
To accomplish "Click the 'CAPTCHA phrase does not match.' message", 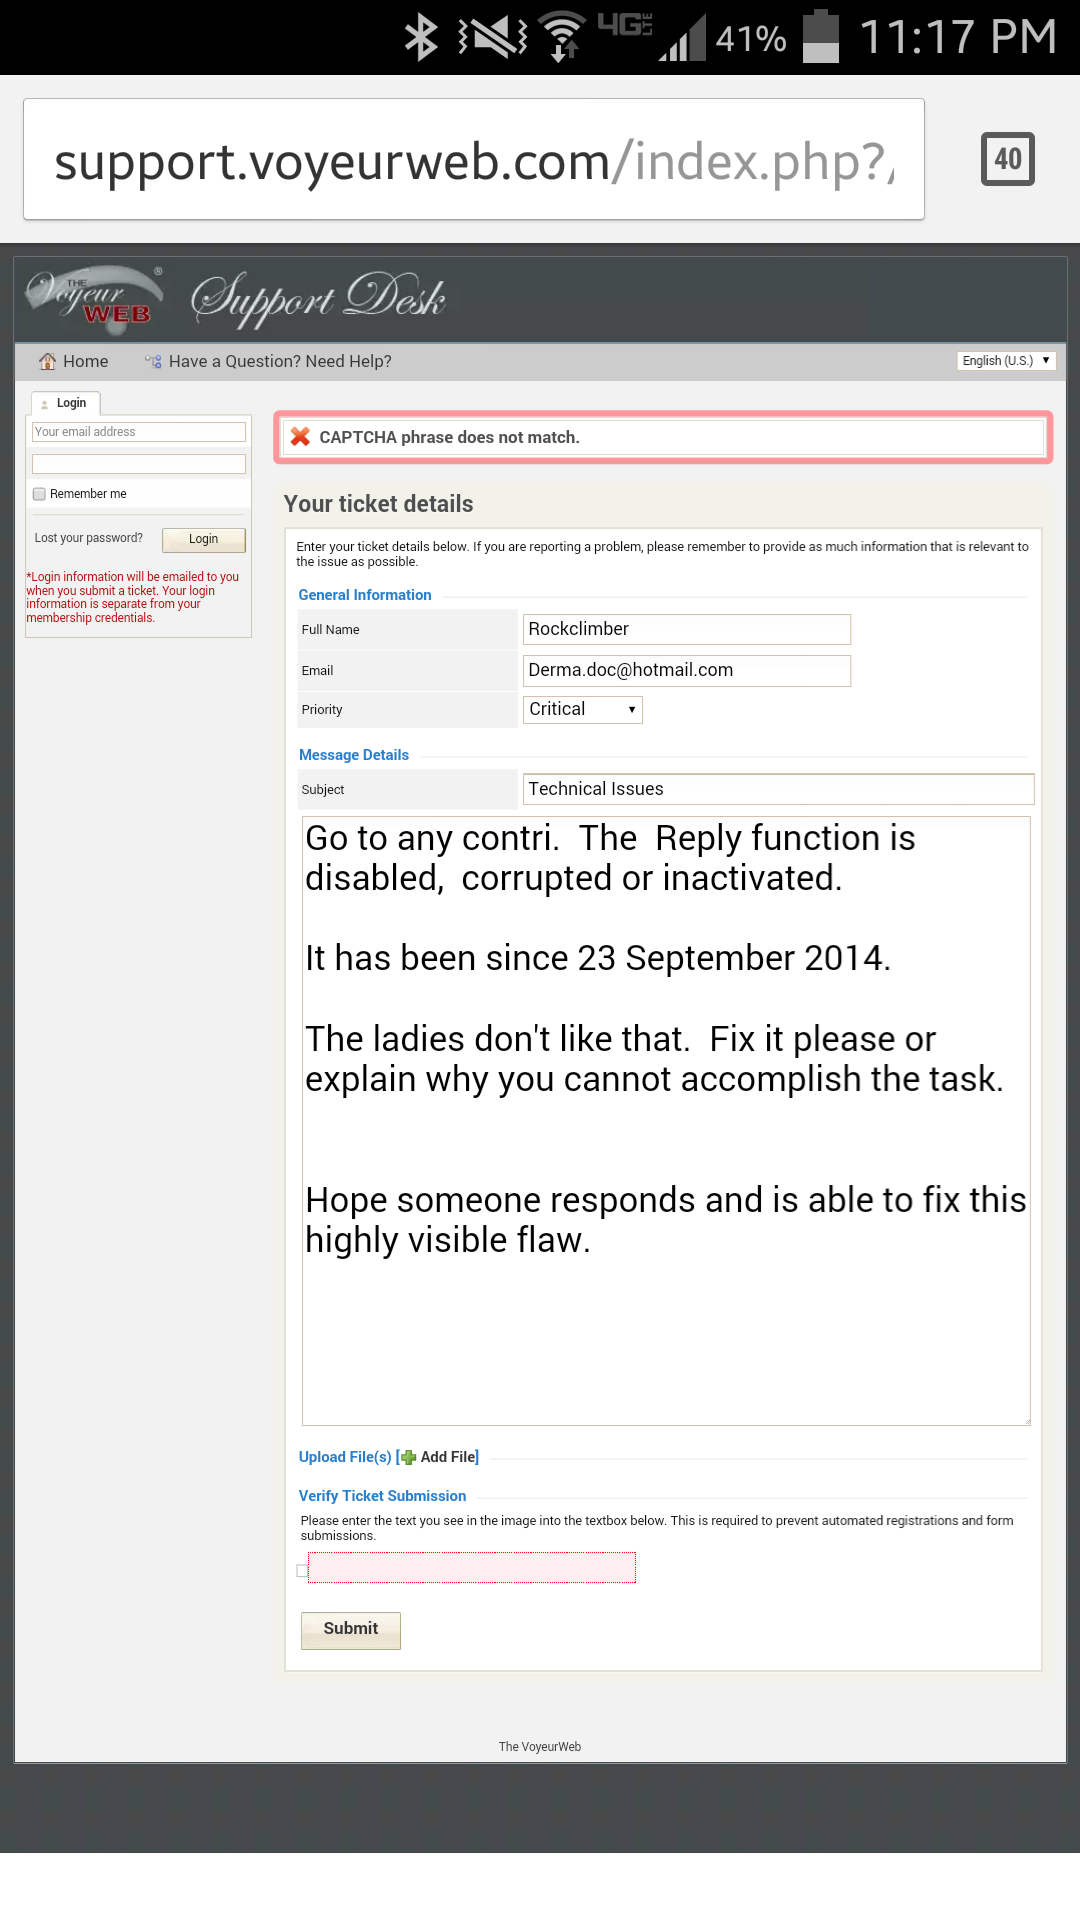I will 449,437.
